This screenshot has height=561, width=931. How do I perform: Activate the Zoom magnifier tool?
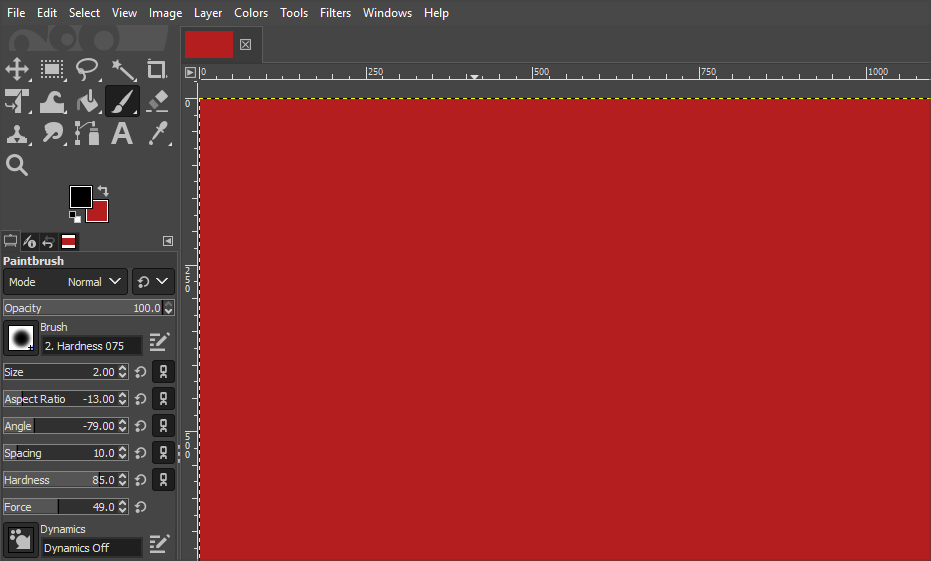17,165
